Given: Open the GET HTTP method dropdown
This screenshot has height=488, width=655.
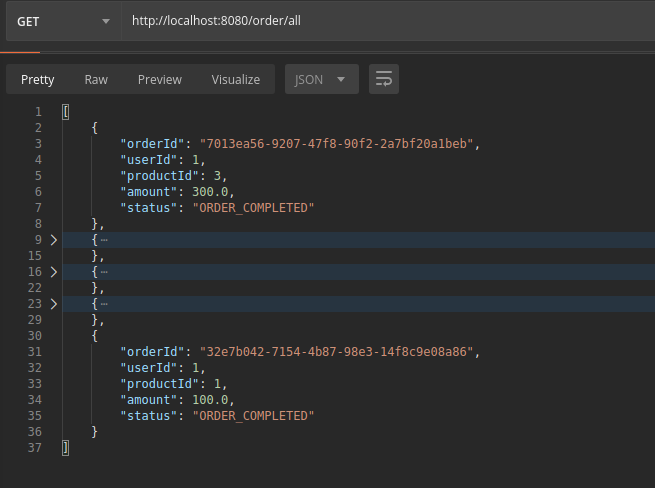Looking at the screenshot, I should pyautogui.click(x=63, y=21).
